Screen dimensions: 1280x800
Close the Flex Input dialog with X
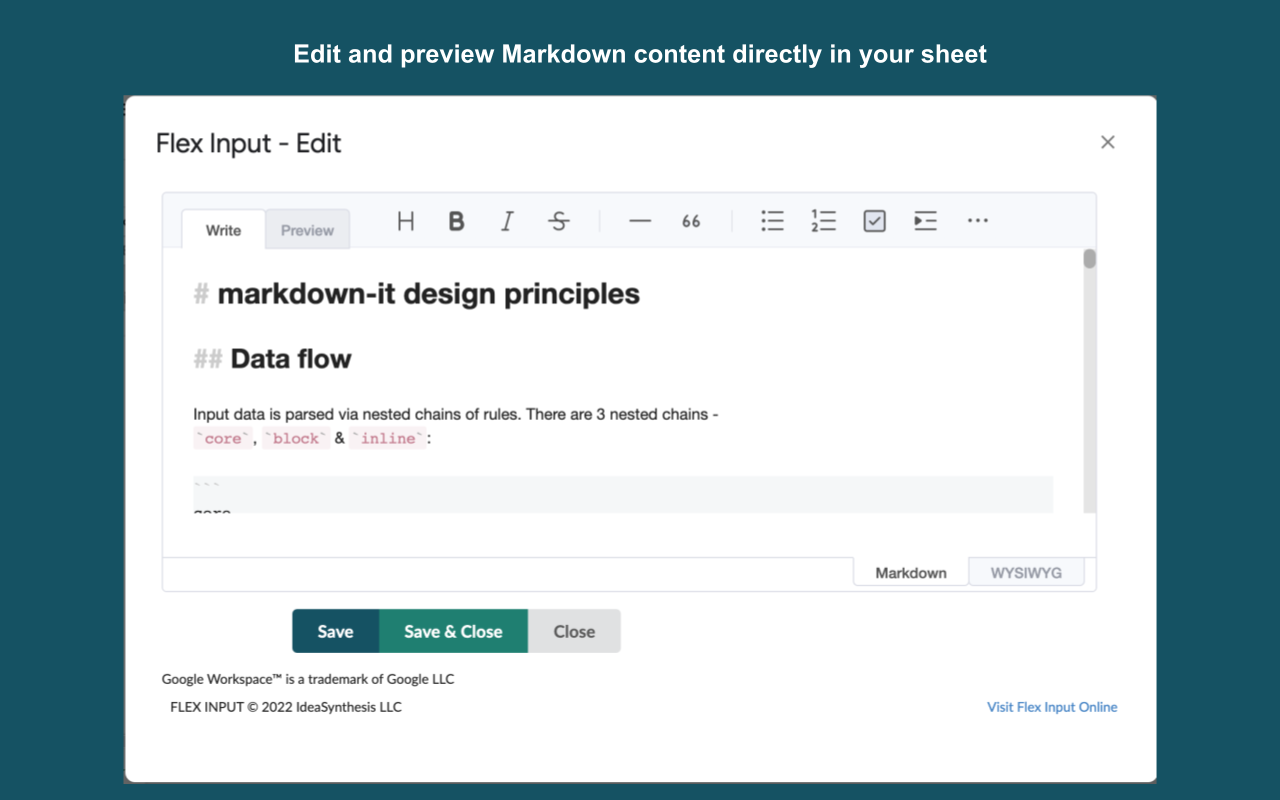[x=1107, y=142]
